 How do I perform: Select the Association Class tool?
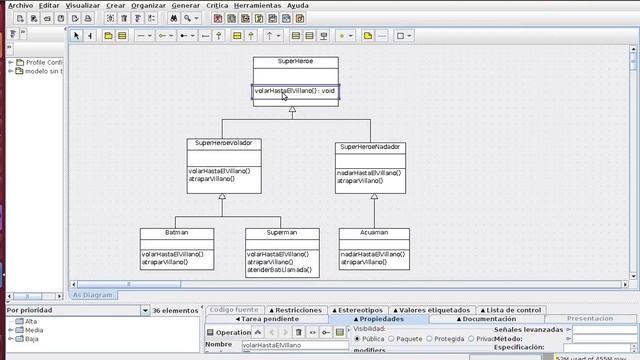323,36
